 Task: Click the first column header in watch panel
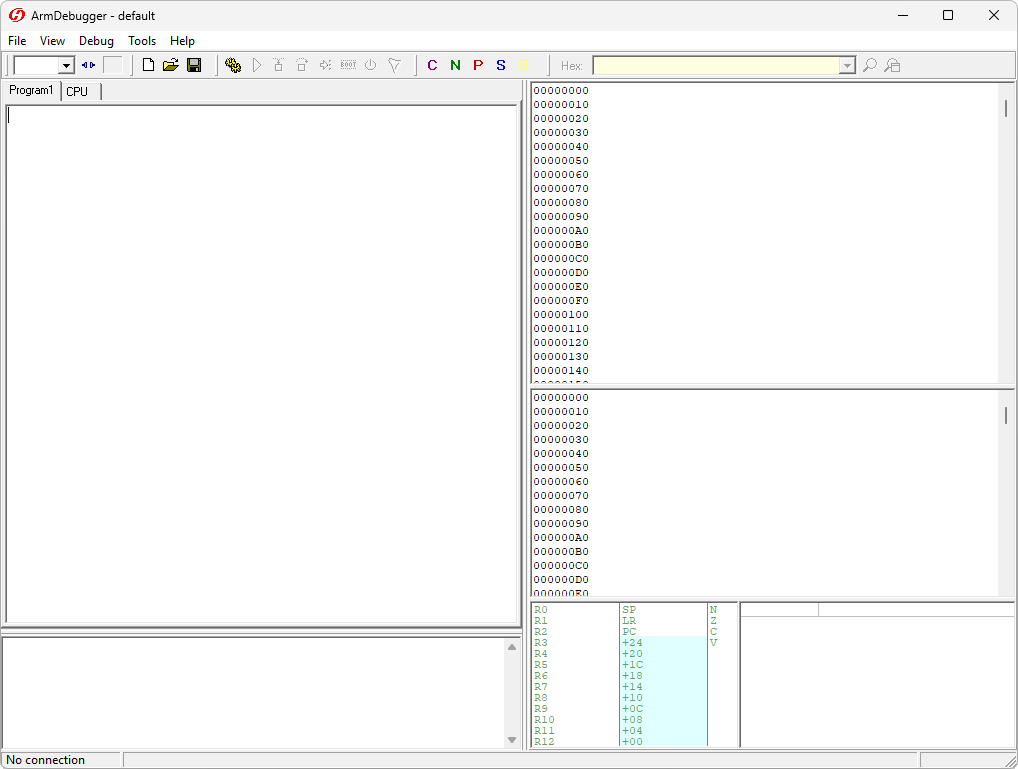[x=780, y=609]
